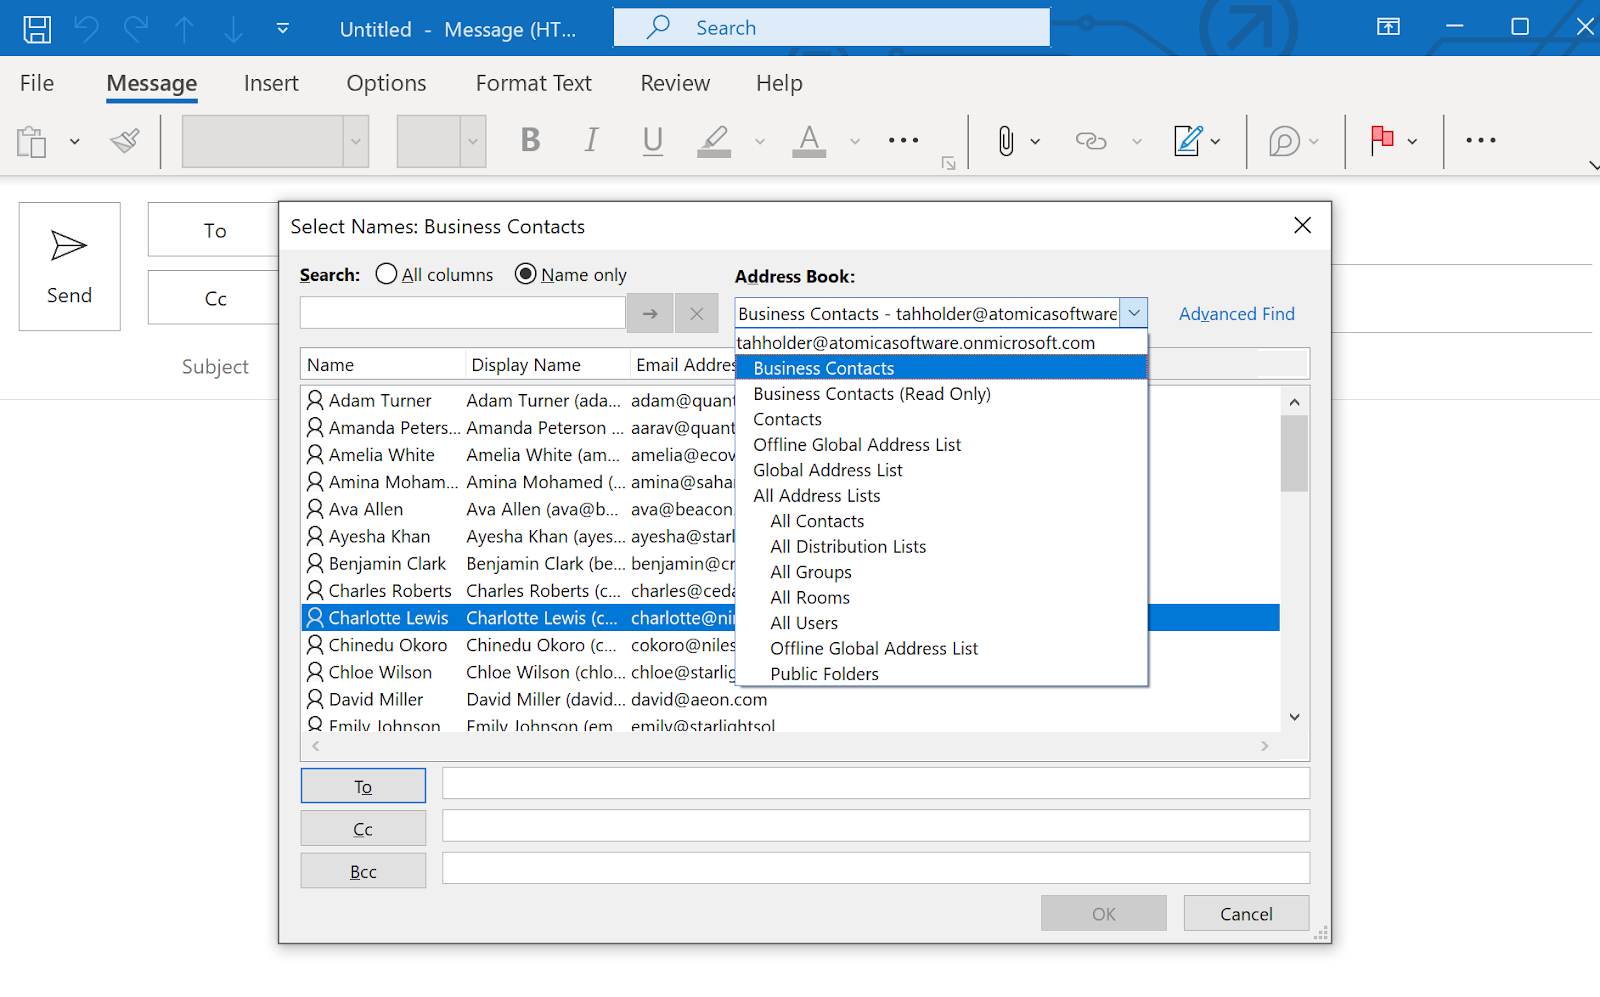Click the To button in dialog
Viewport: 1600px width, 997px height.
pos(363,786)
